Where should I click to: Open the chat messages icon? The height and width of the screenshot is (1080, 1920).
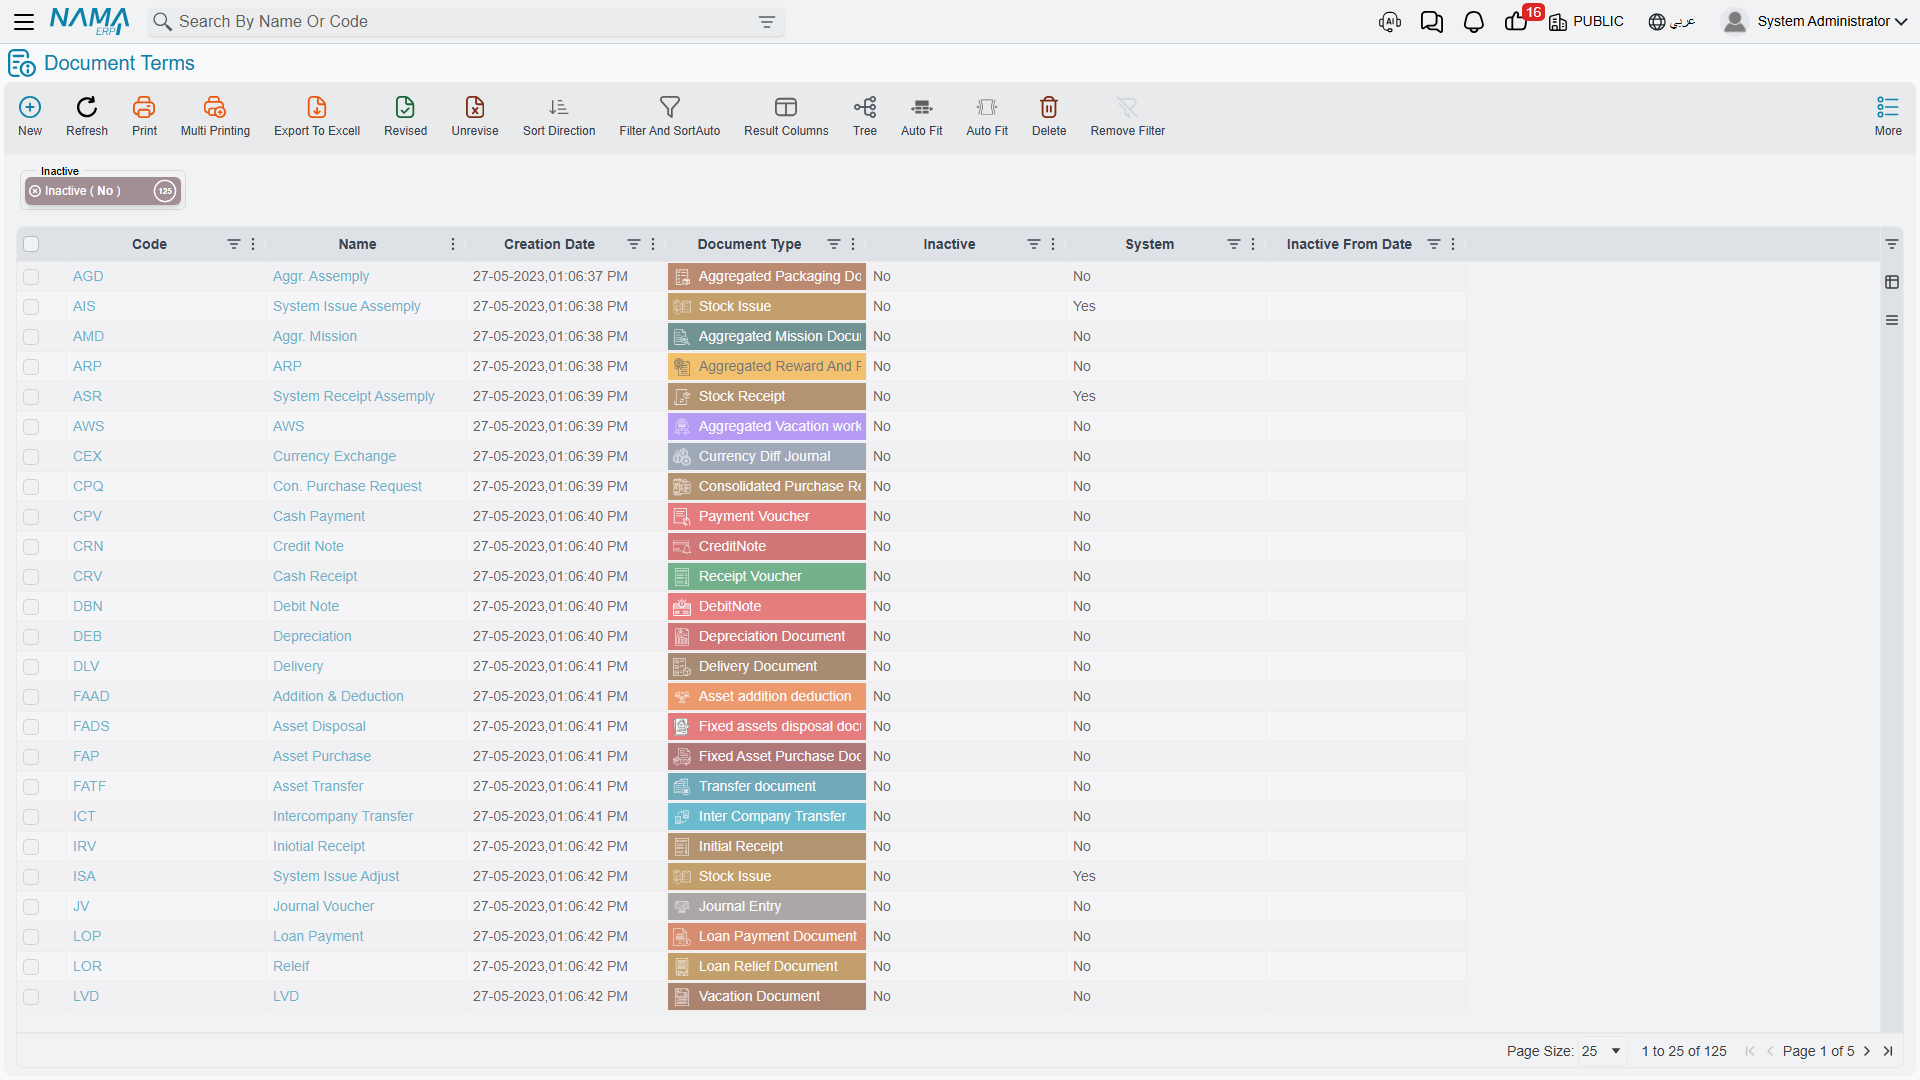1432,22
